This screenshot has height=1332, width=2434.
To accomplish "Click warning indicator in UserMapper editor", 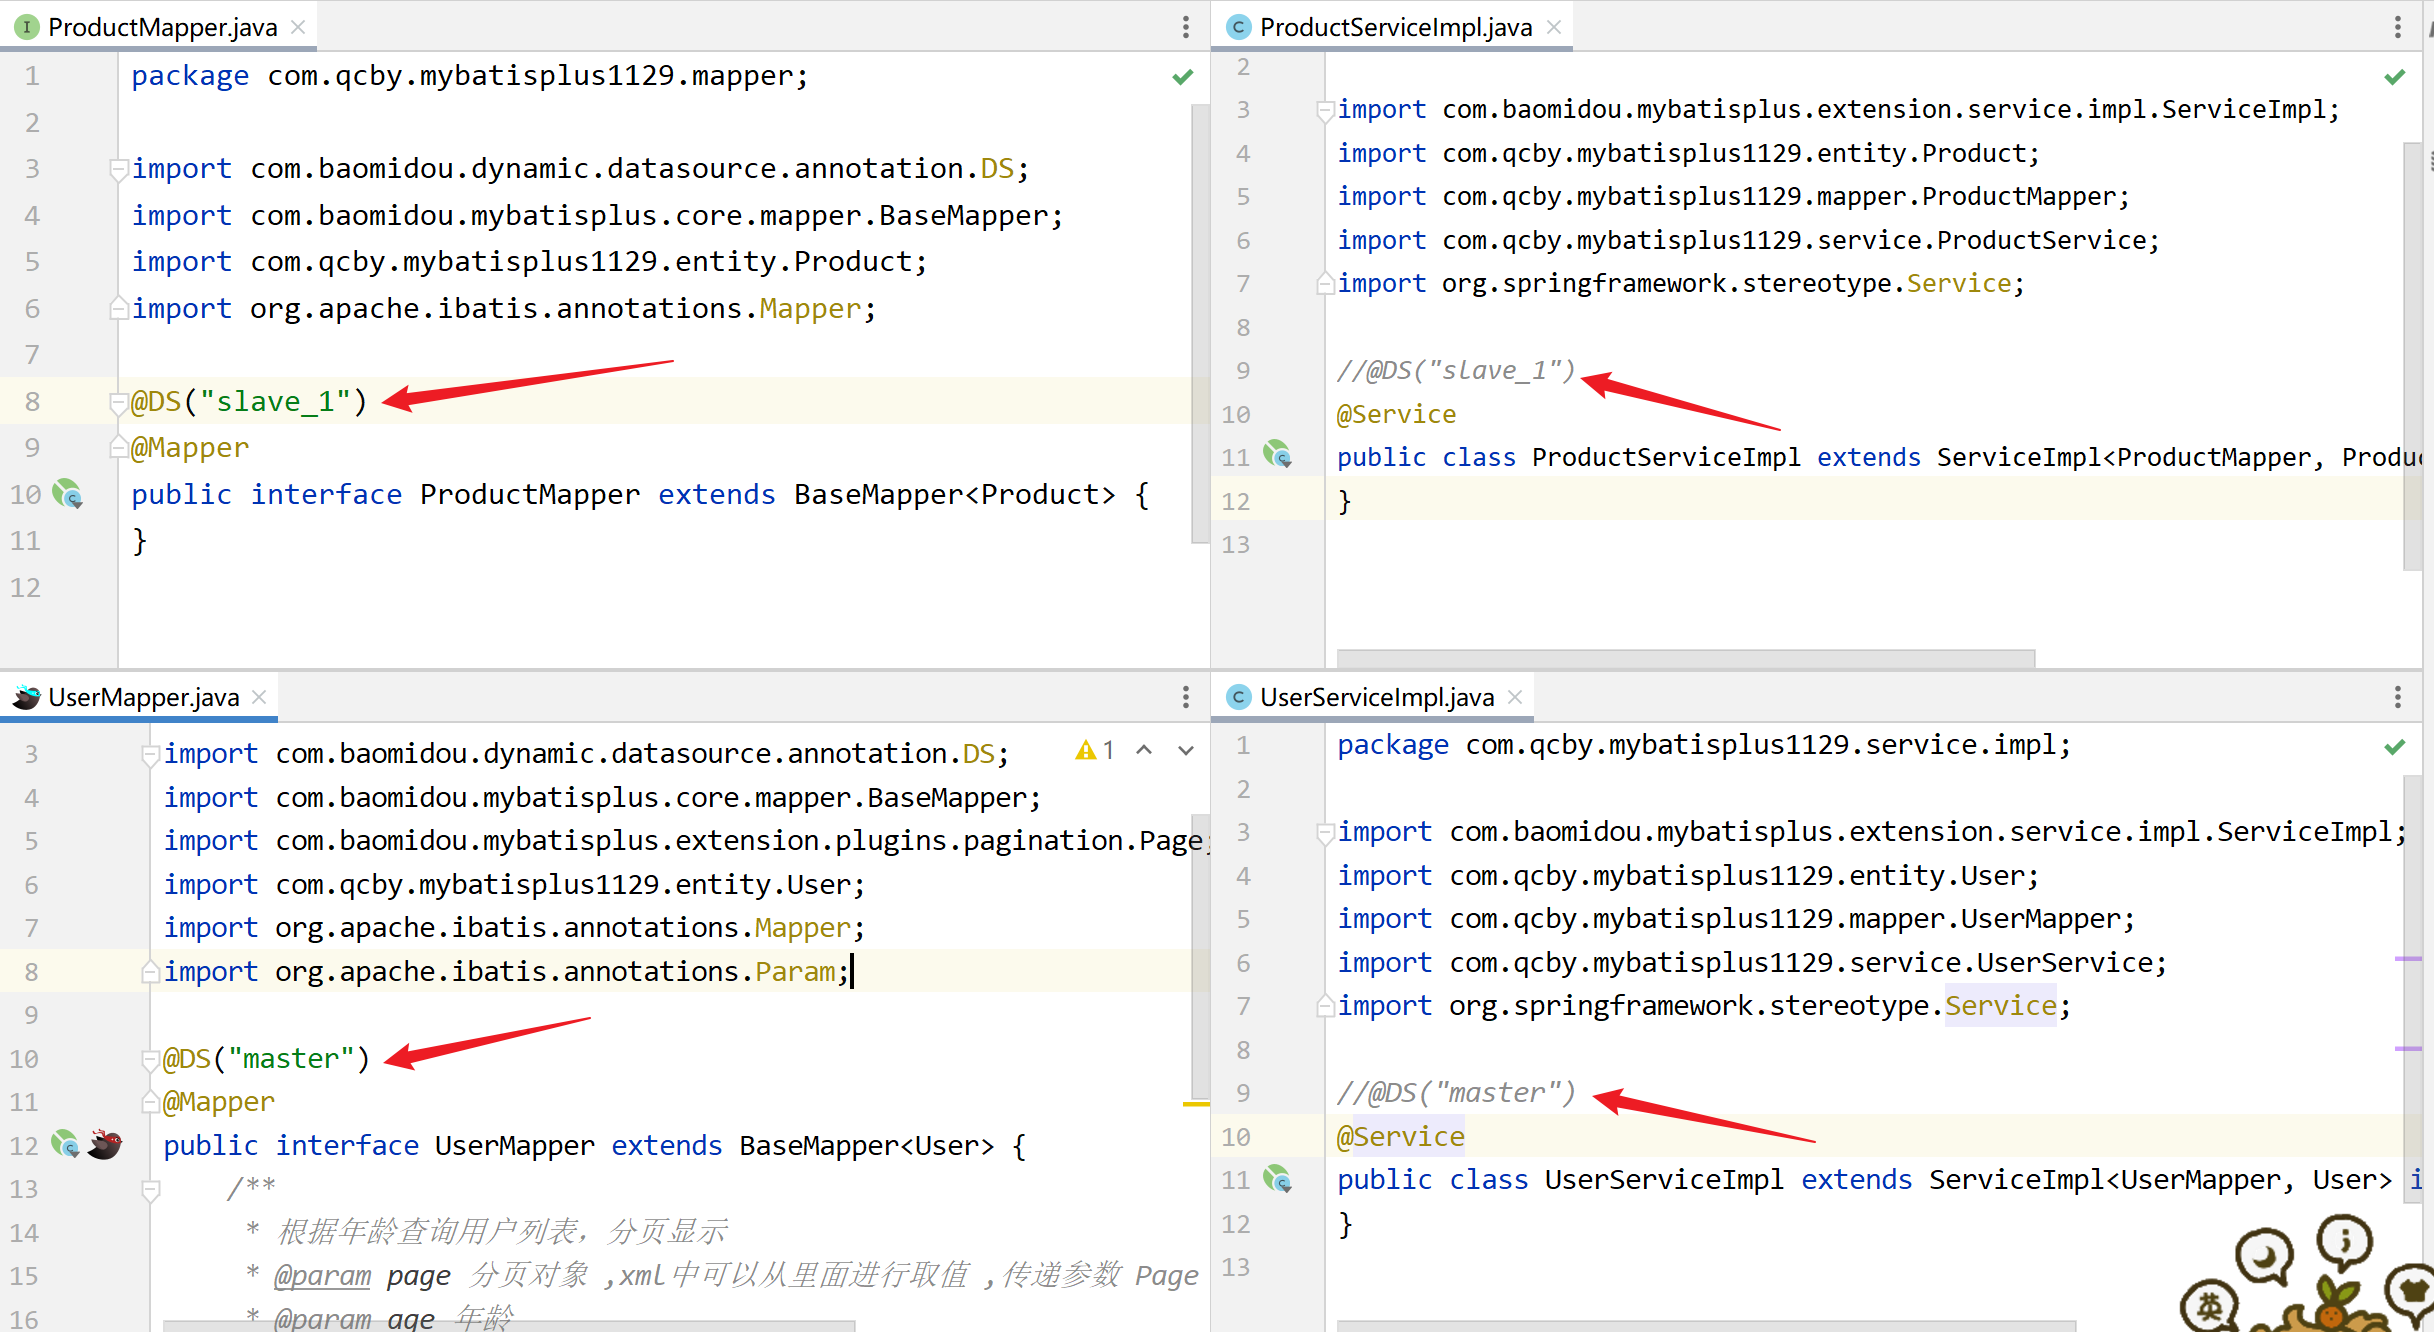I will pyautogui.click(x=1086, y=750).
